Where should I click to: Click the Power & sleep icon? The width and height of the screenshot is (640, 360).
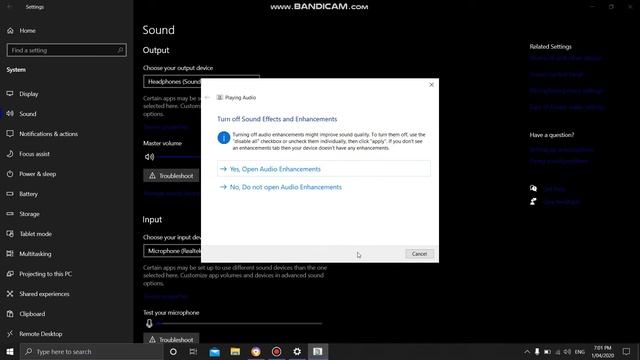click(10, 174)
